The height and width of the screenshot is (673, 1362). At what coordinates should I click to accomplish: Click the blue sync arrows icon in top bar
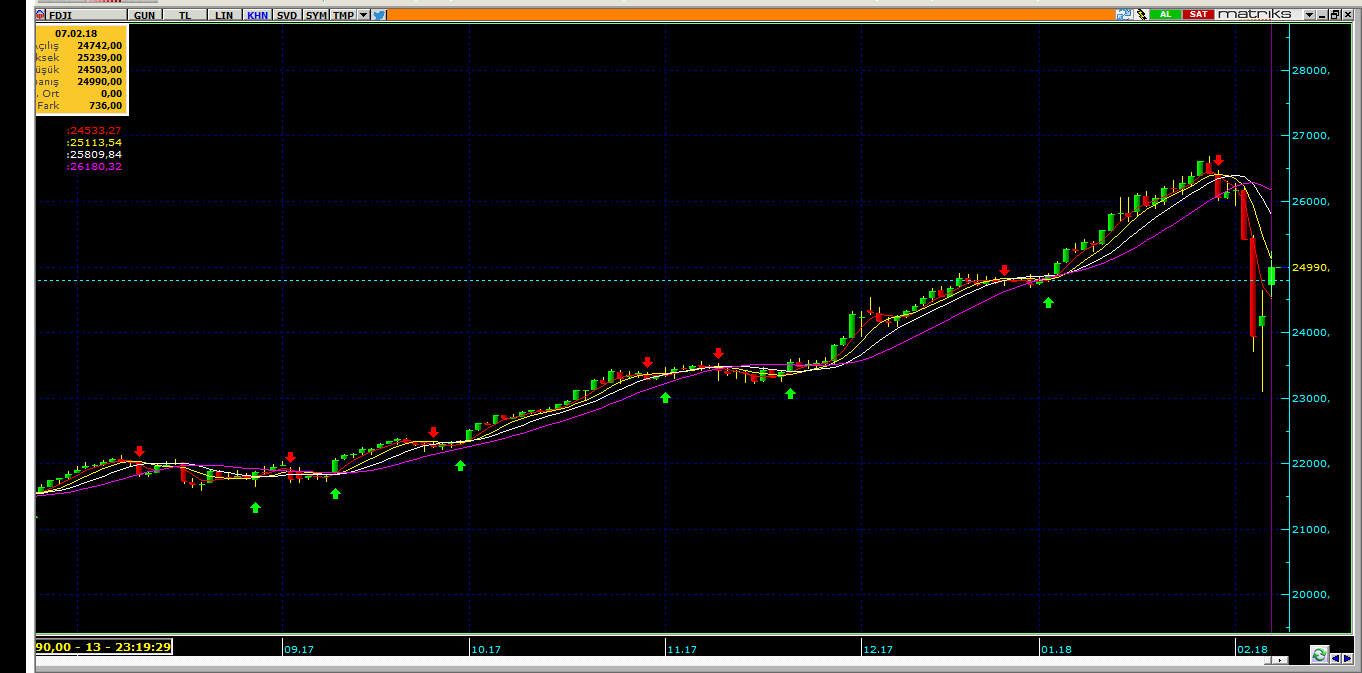click(1124, 15)
